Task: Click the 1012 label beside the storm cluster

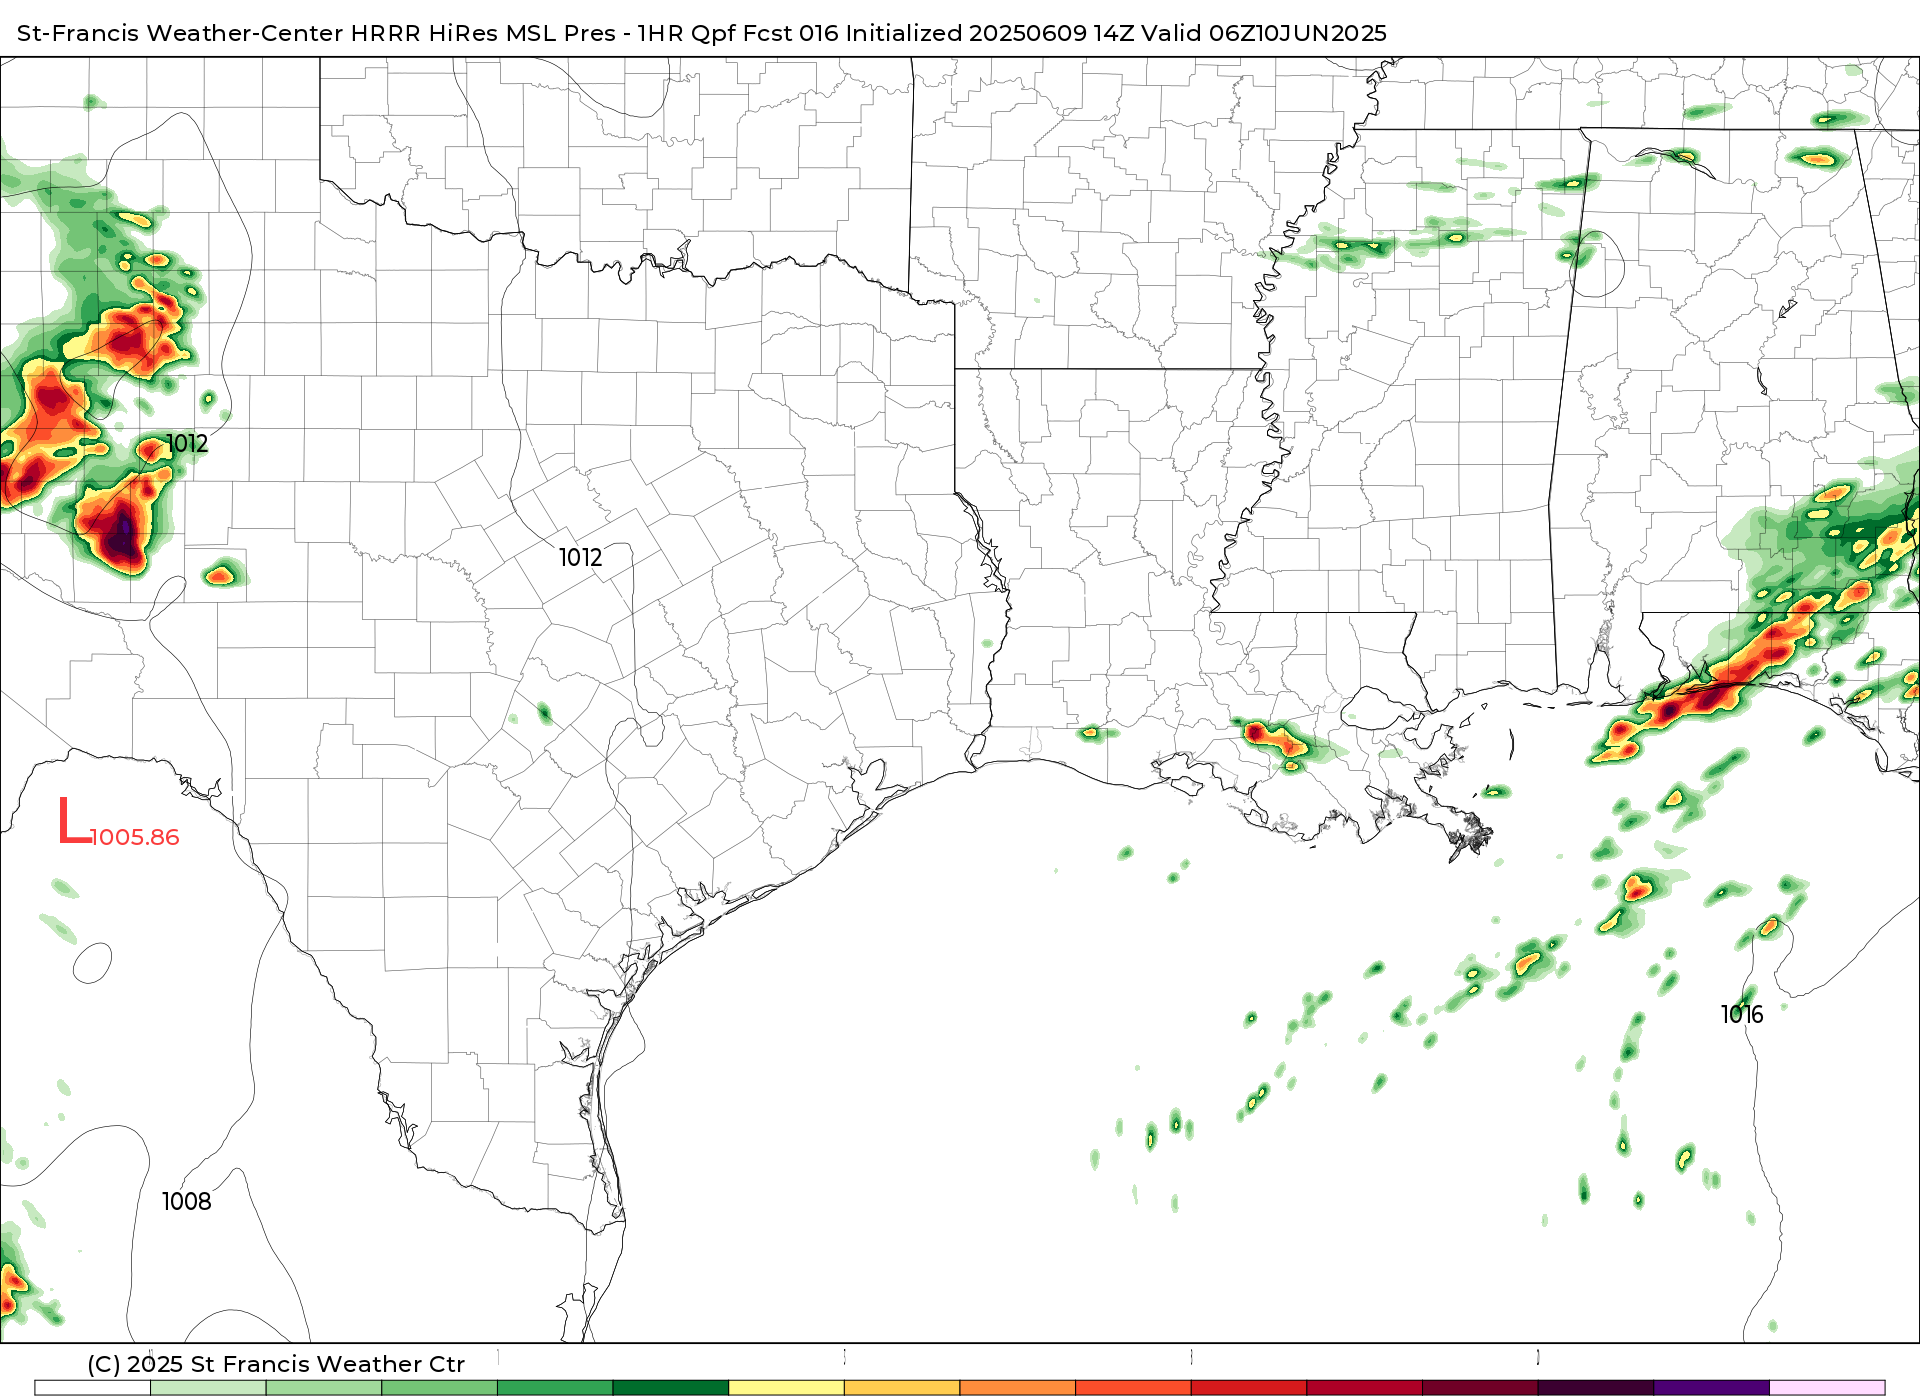Action: point(187,443)
